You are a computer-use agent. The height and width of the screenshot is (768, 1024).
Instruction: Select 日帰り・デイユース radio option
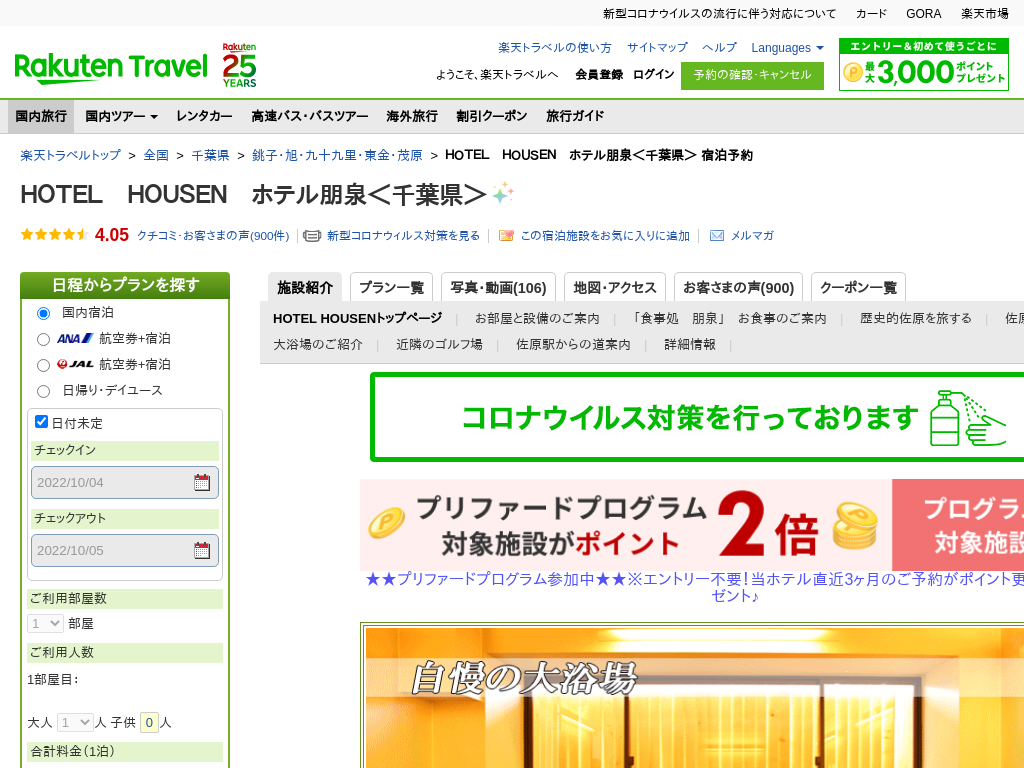(x=43, y=391)
